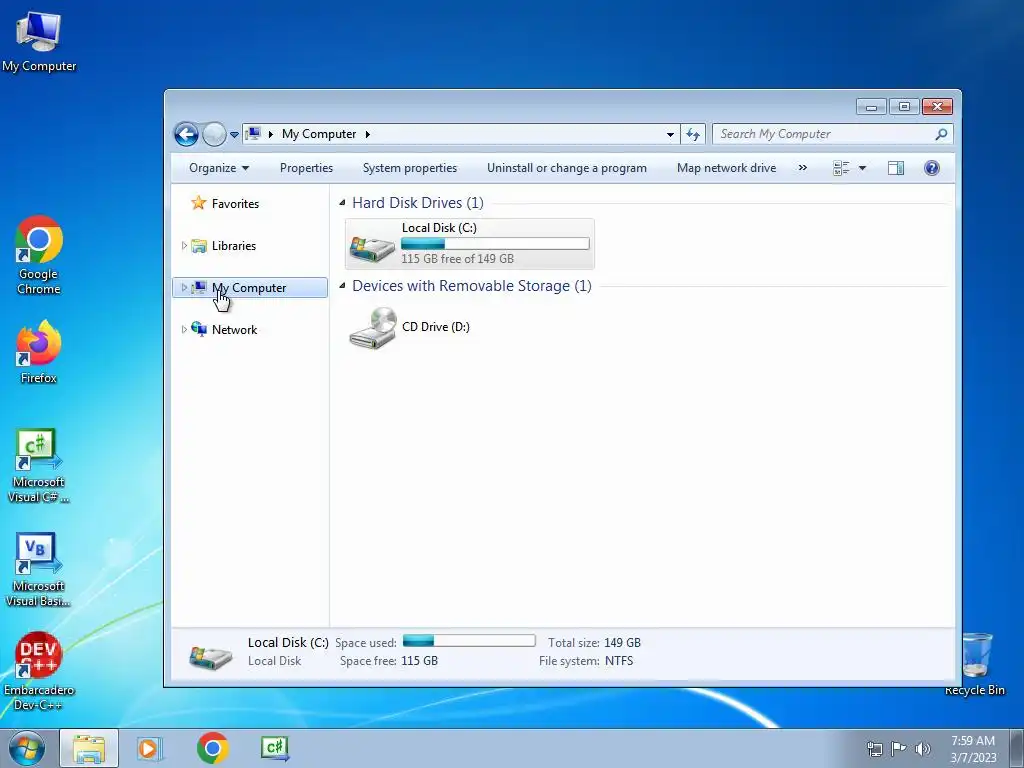The width and height of the screenshot is (1024, 768).
Task: Open the Action Center flag tray icon
Action: (x=899, y=749)
